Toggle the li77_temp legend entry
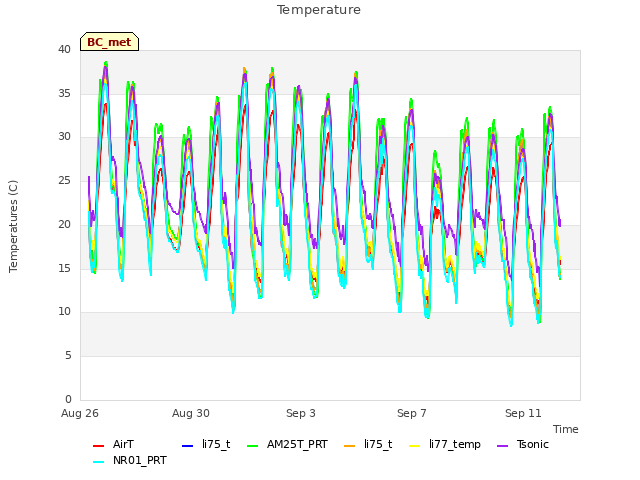 tap(445, 444)
